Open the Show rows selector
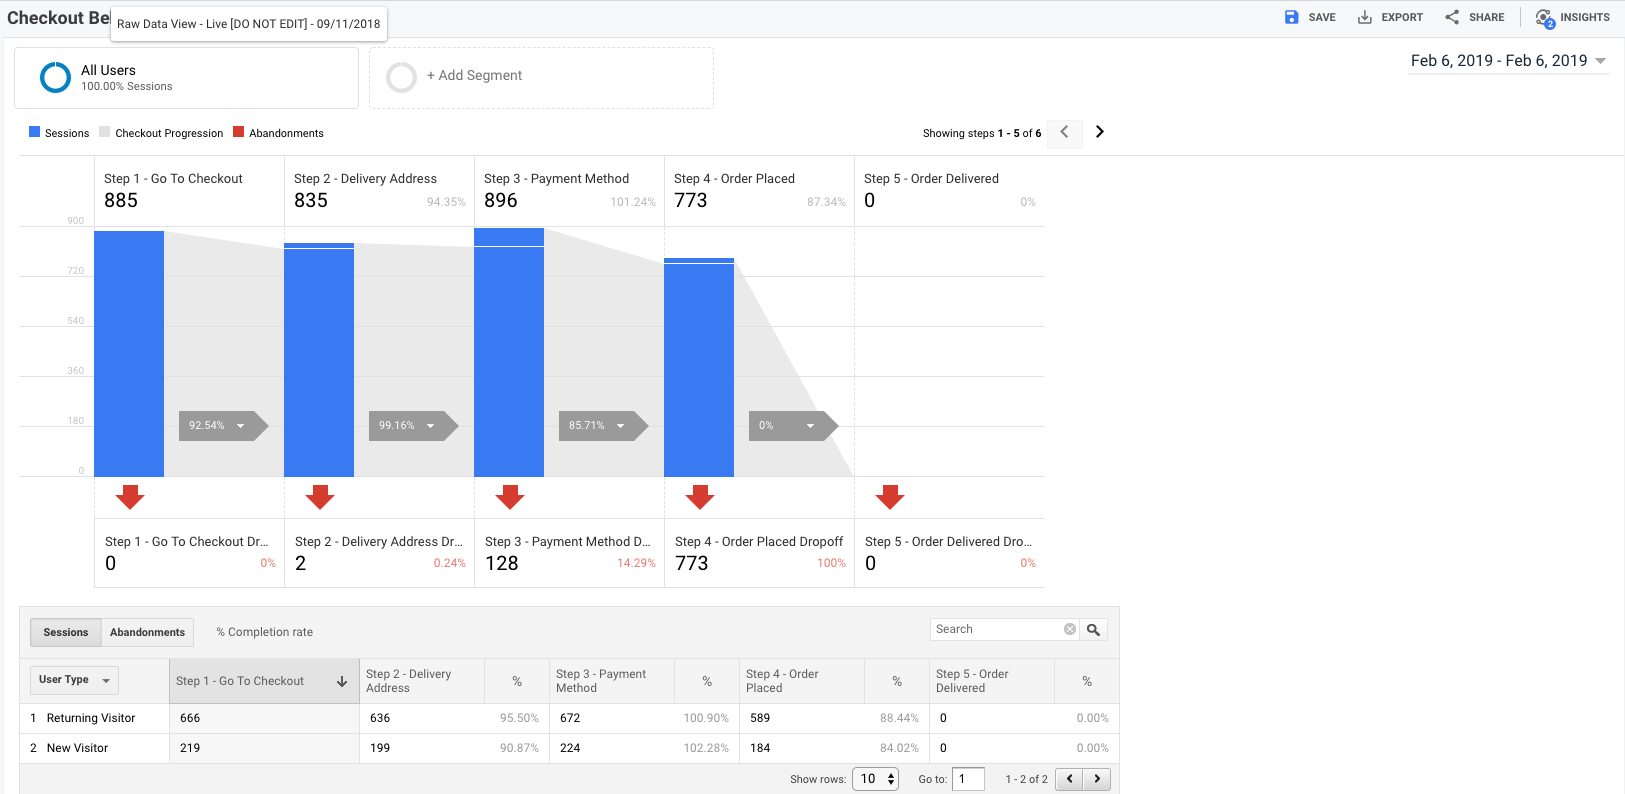The height and width of the screenshot is (794, 1625). [x=875, y=779]
